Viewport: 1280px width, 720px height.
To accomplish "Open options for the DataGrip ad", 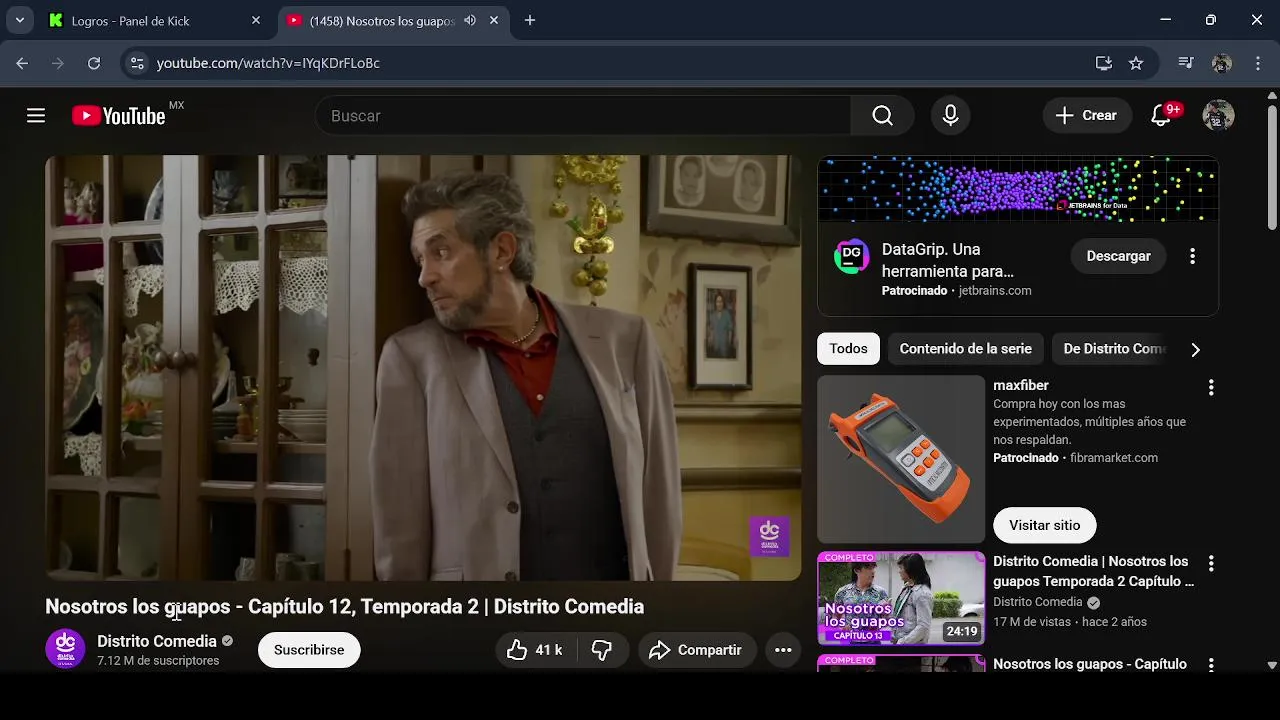I will click(1192, 256).
